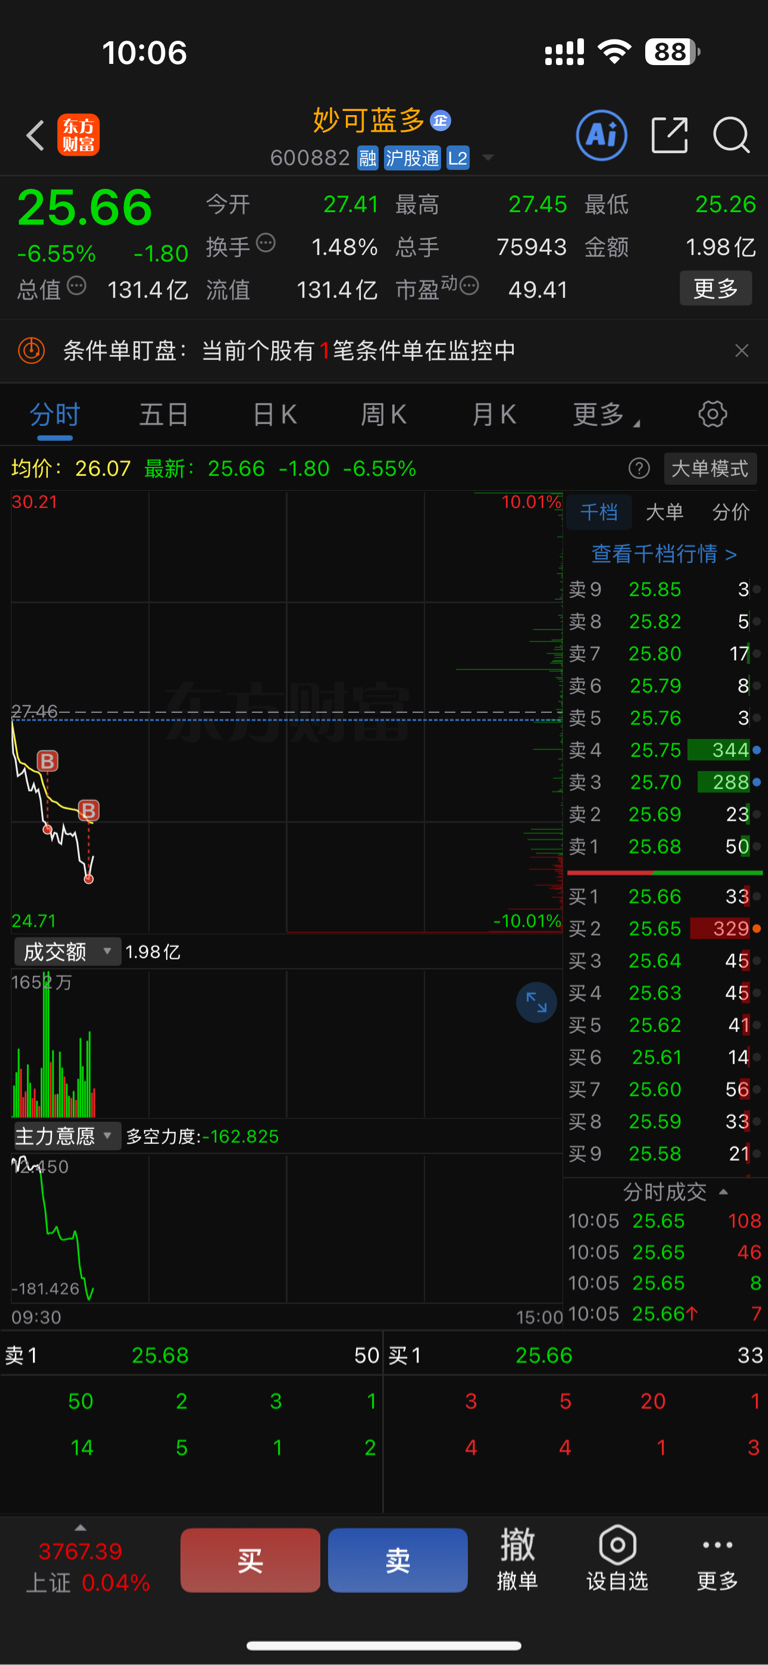Tap the 设自选 watchlist icon

tap(617, 1559)
